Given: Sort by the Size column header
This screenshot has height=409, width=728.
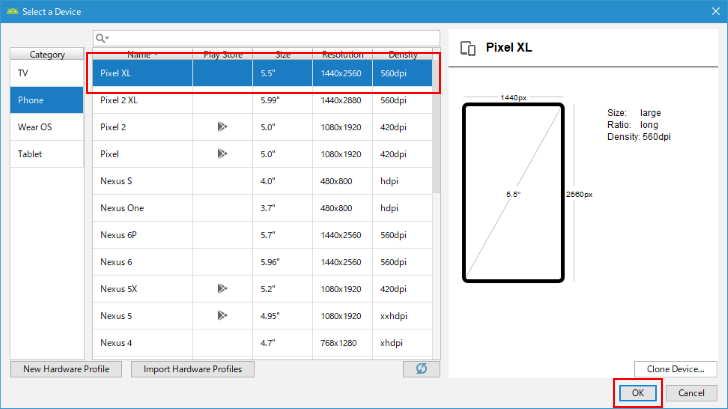Looking at the screenshot, I should pyautogui.click(x=283, y=54).
